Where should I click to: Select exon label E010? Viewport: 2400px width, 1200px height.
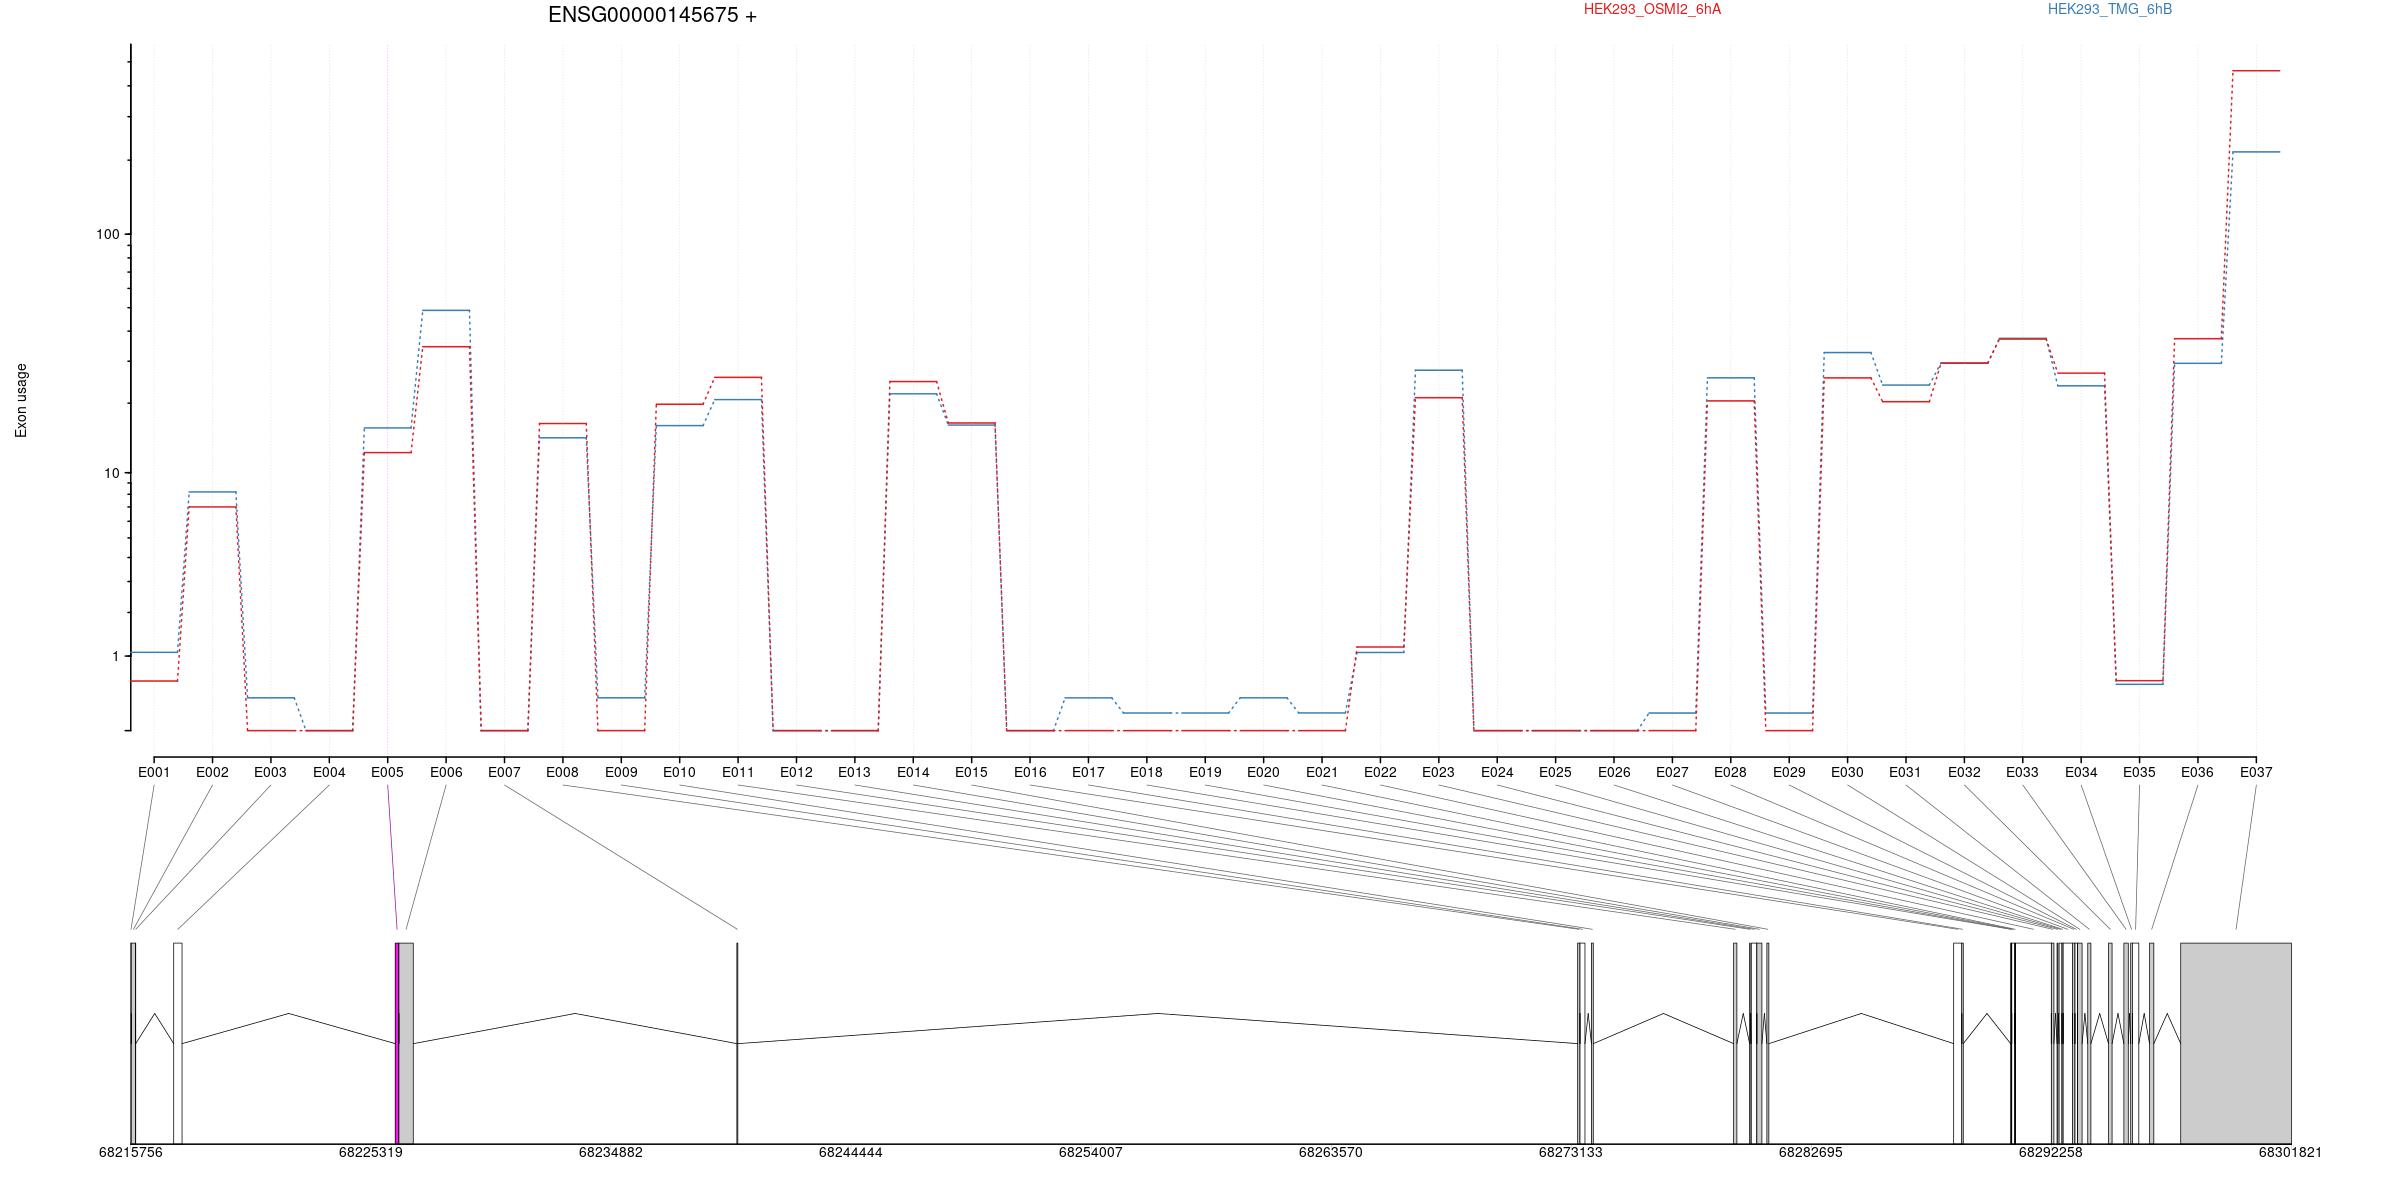(679, 773)
